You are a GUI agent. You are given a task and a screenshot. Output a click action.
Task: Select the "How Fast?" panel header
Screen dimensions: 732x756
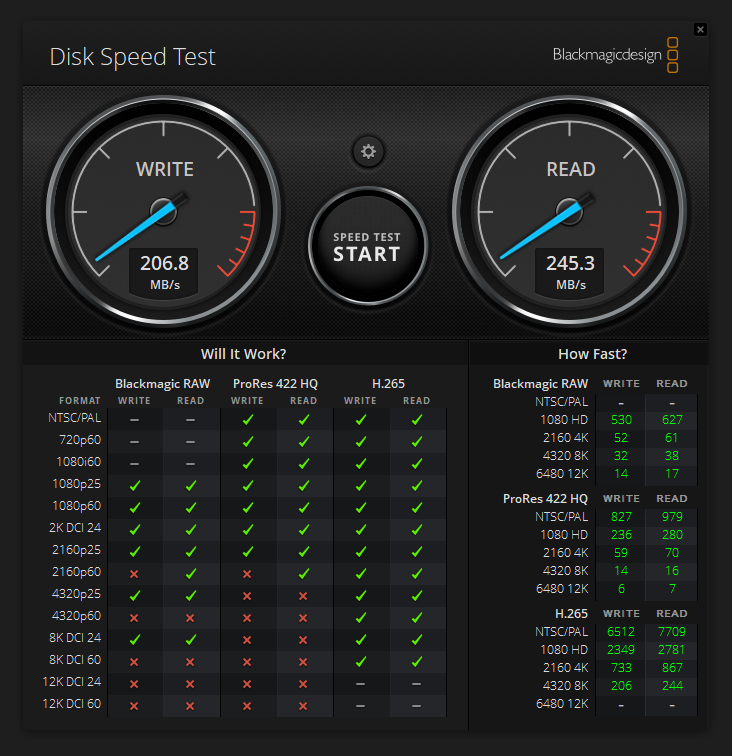click(x=592, y=354)
